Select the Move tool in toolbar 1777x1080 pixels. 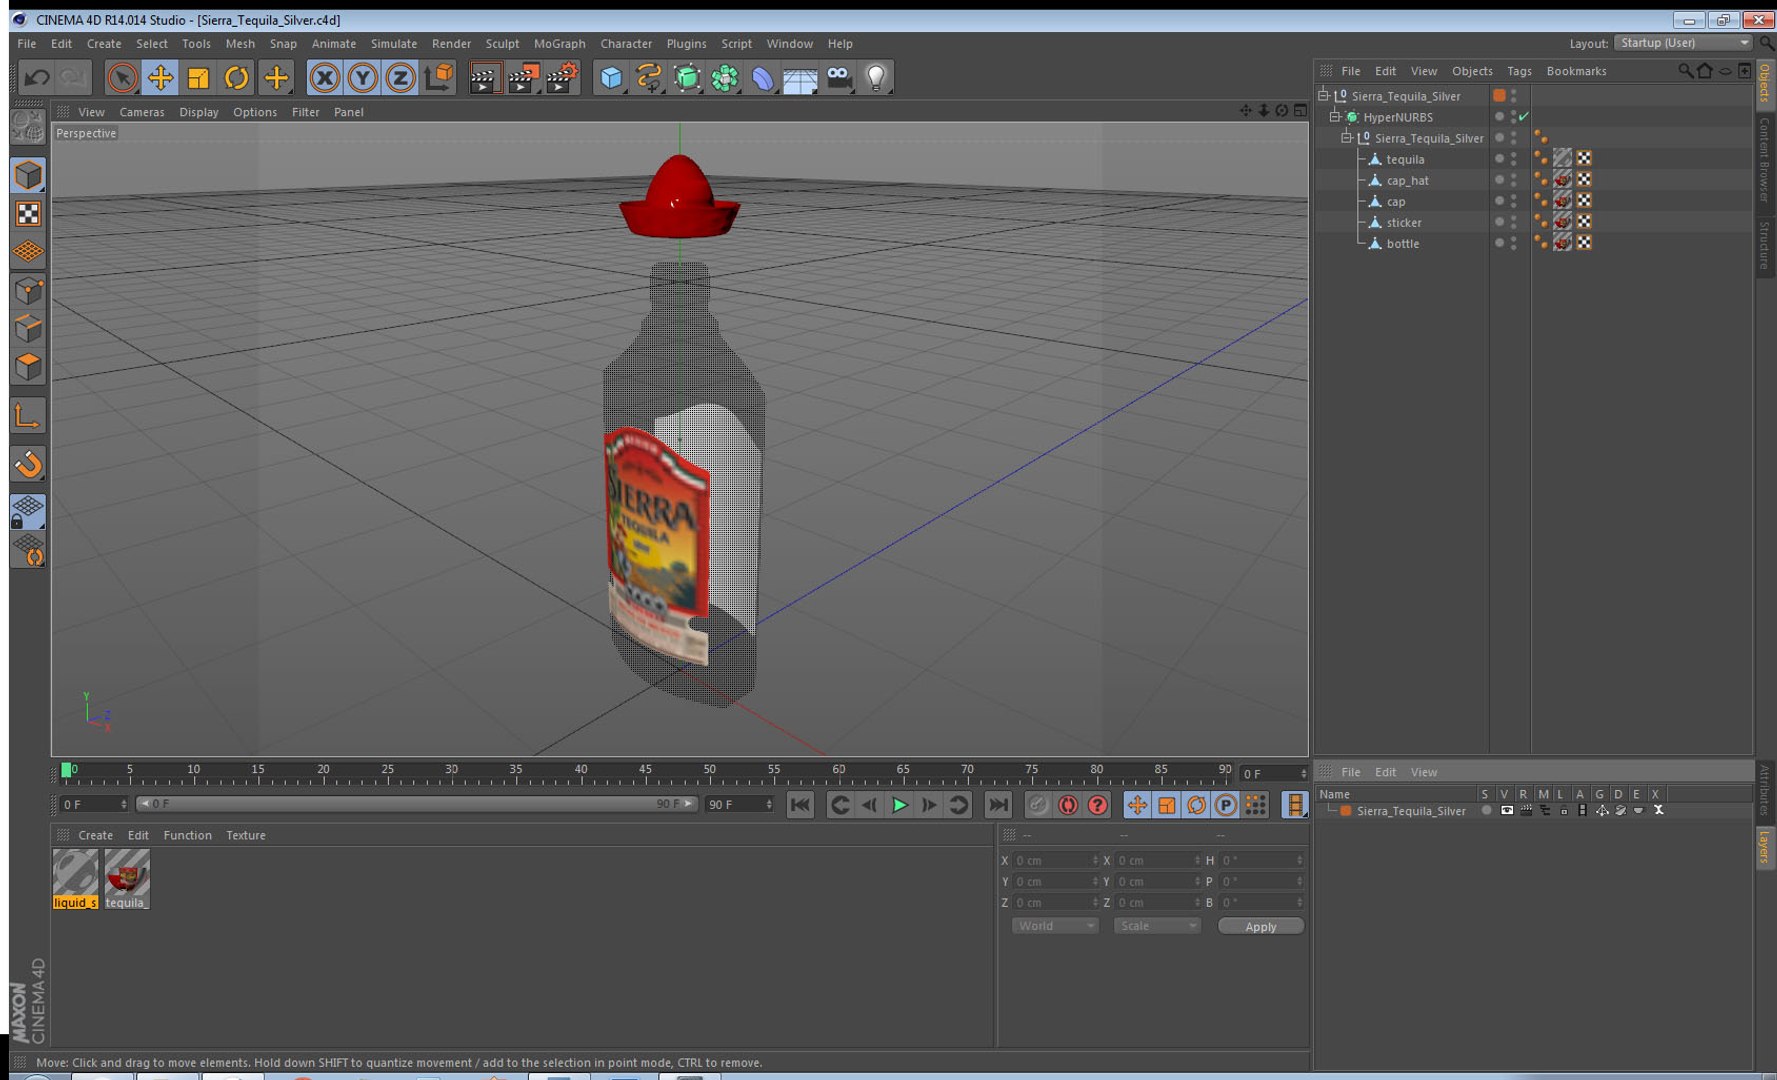click(x=160, y=77)
